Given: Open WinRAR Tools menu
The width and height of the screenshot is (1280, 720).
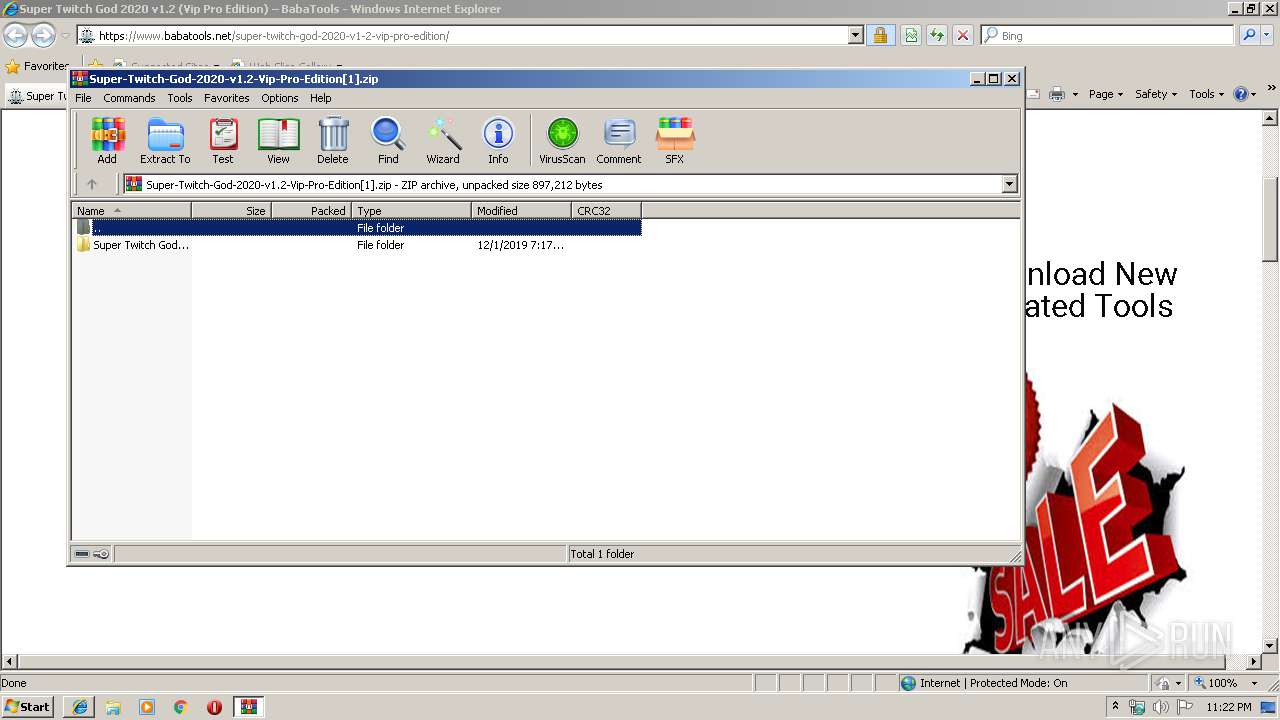Looking at the screenshot, I should [180, 98].
